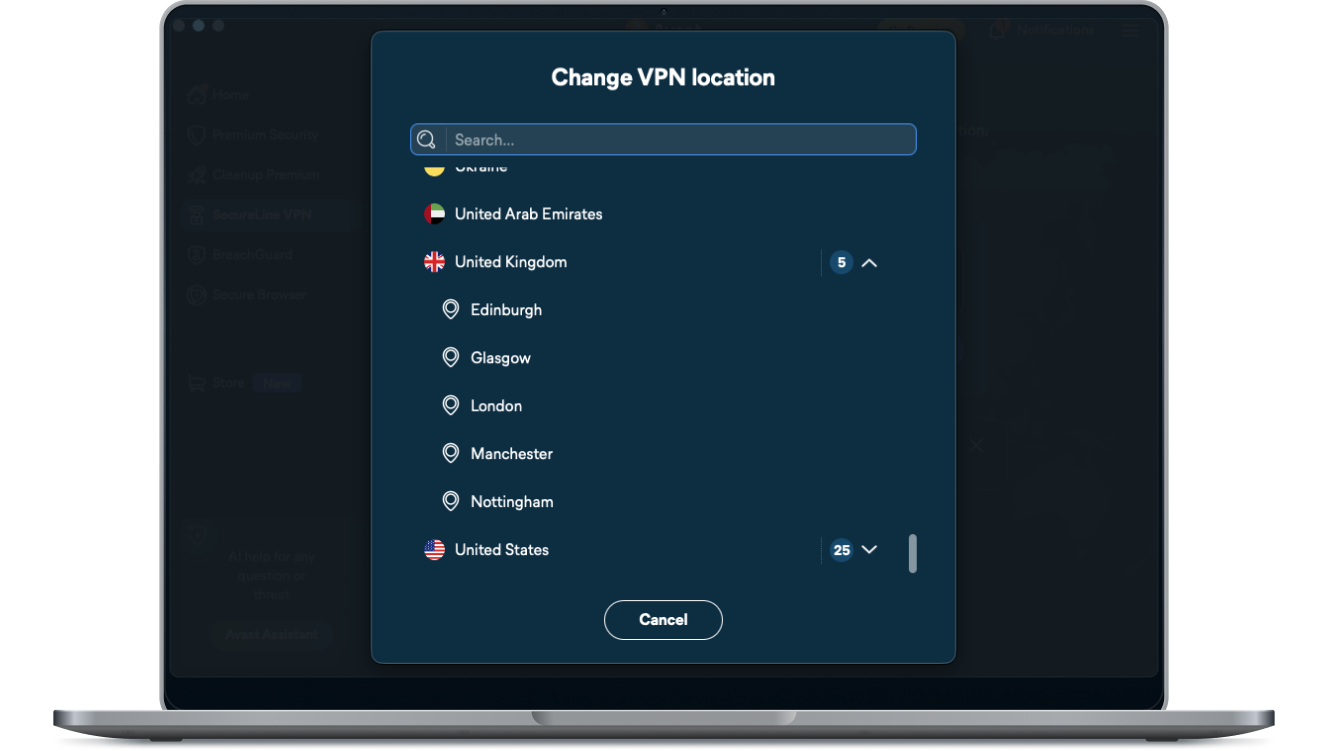Choose Edinburgh as VPN location

[x=506, y=310]
